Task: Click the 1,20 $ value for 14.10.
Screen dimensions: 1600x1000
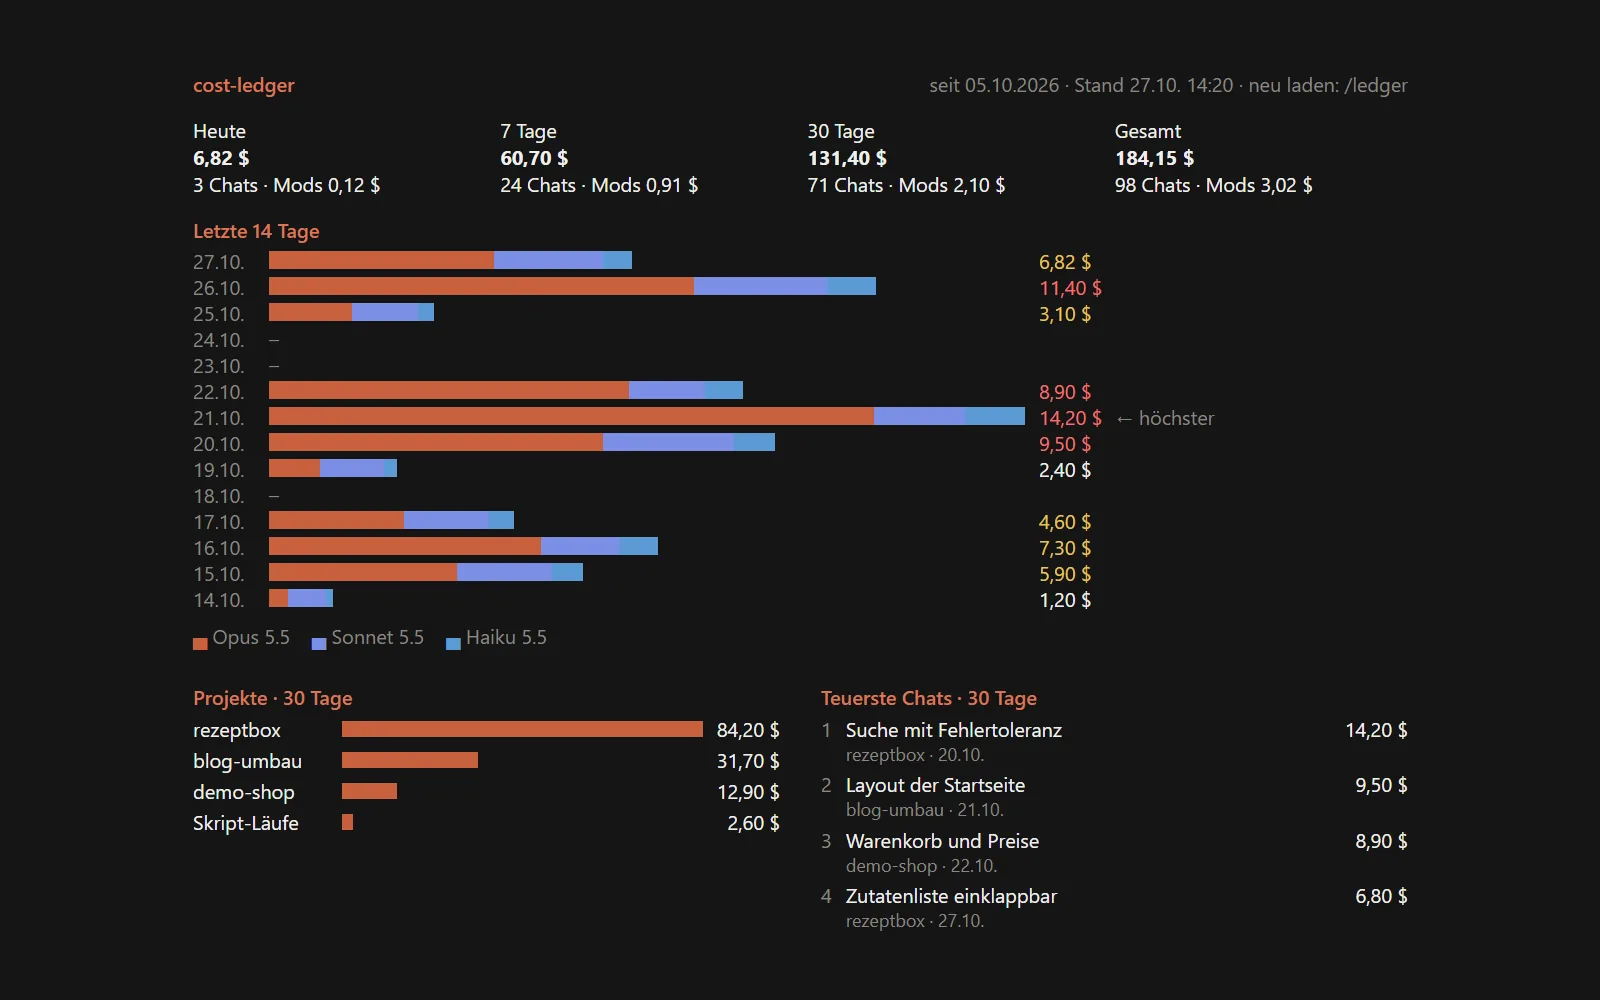Action: (x=1065, y=600)
